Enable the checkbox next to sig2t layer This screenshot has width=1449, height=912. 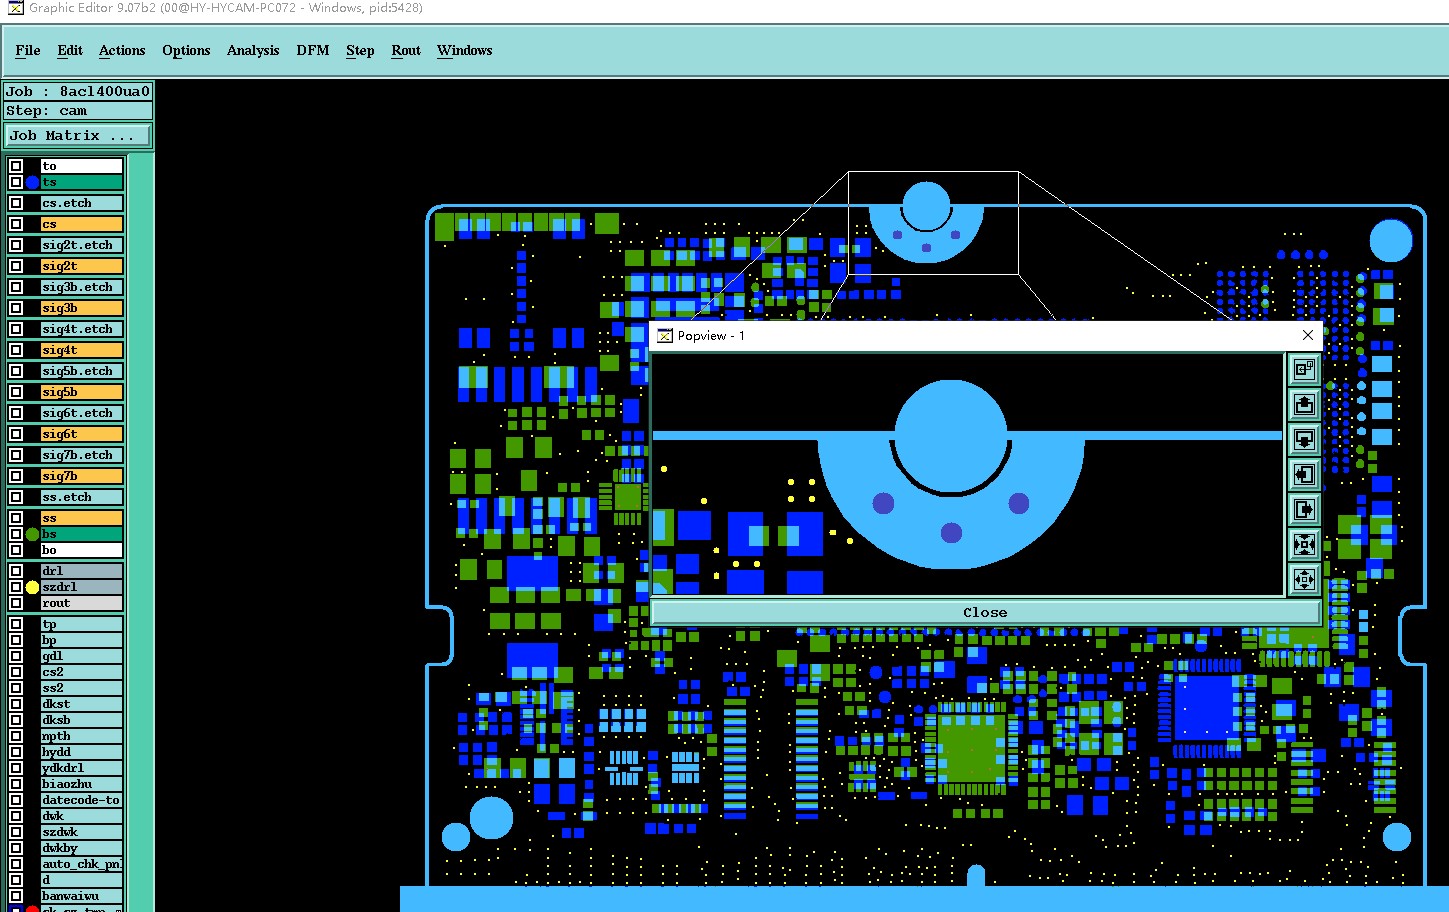coord(16,266)
